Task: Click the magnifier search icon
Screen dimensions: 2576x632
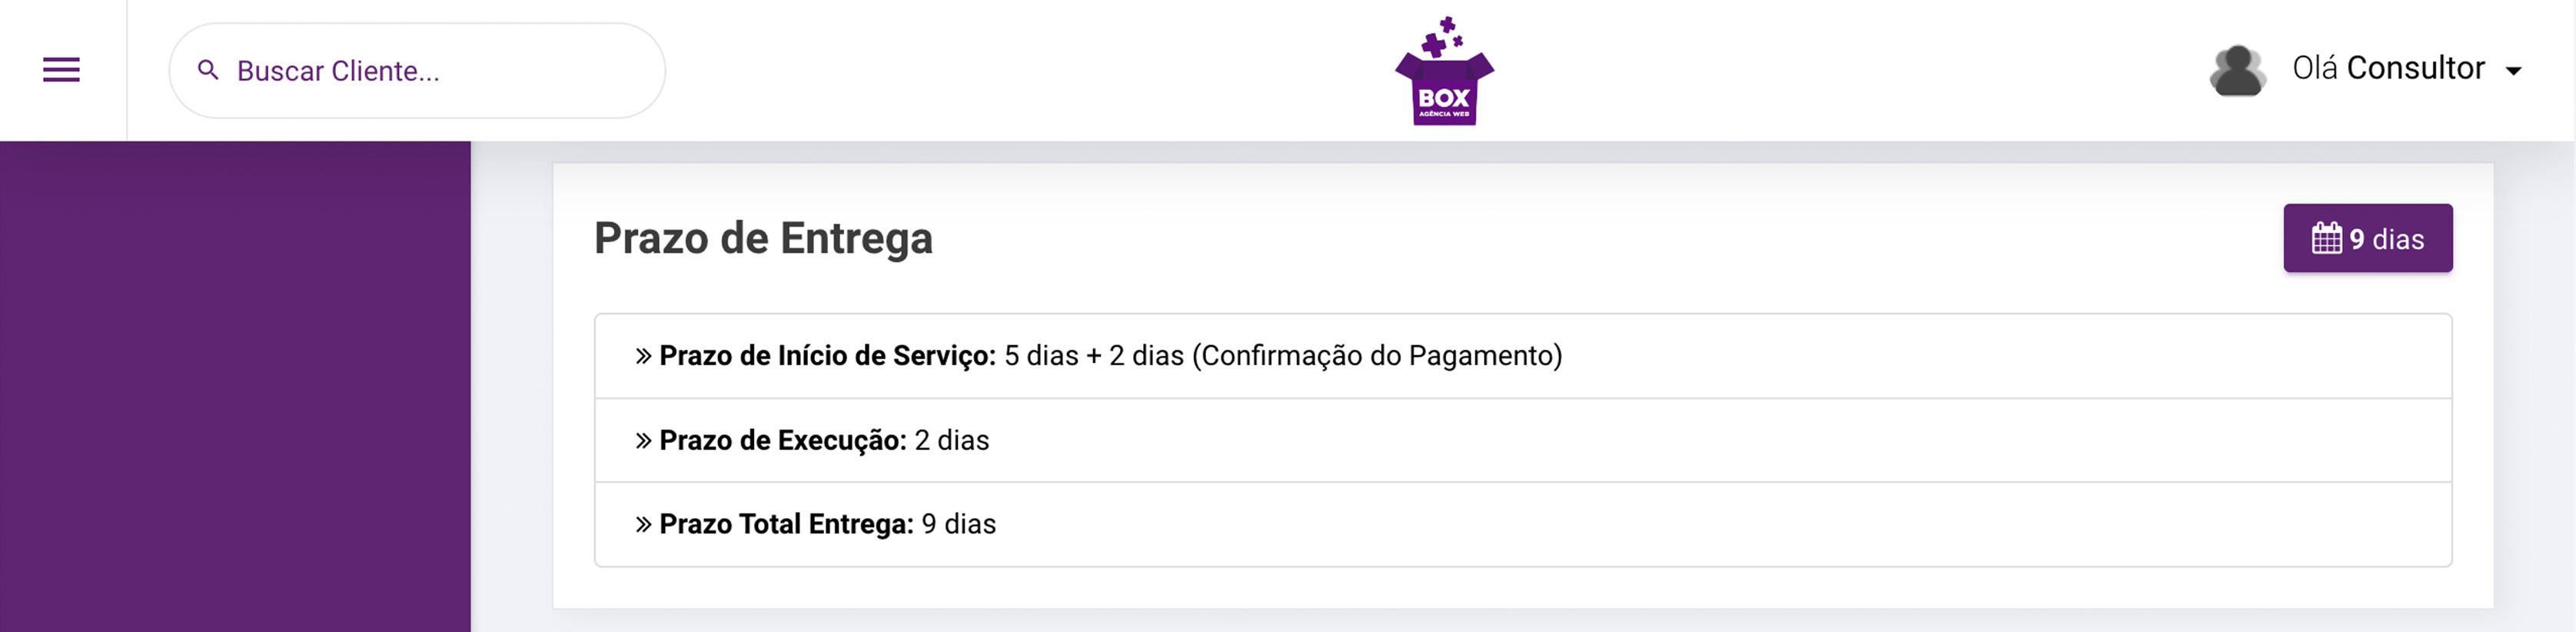Action: tap(208, 70)
